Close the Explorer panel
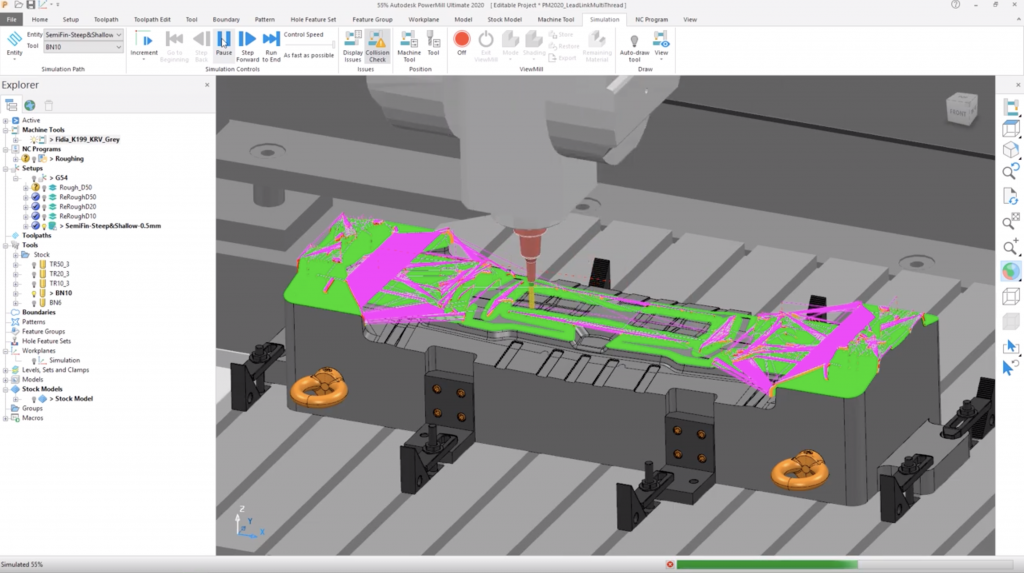Image resolution: width=1024 pixels, height=573 pixels. point(207,85)
